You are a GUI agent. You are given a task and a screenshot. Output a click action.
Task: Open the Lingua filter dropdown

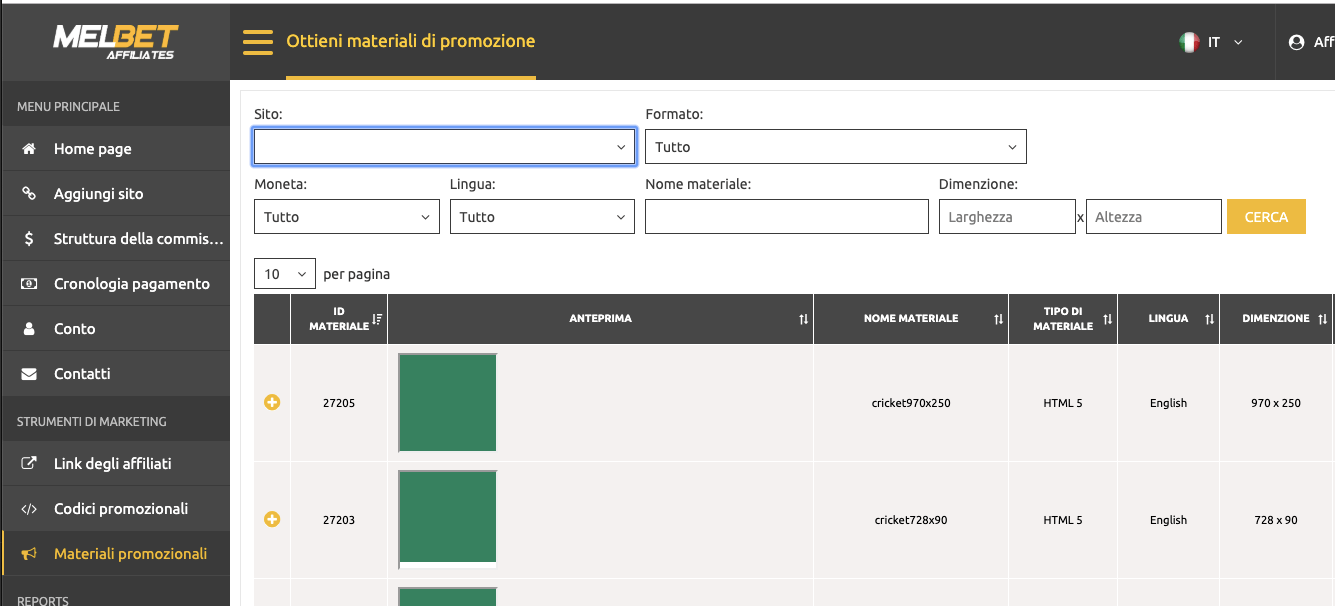(542, 217)
